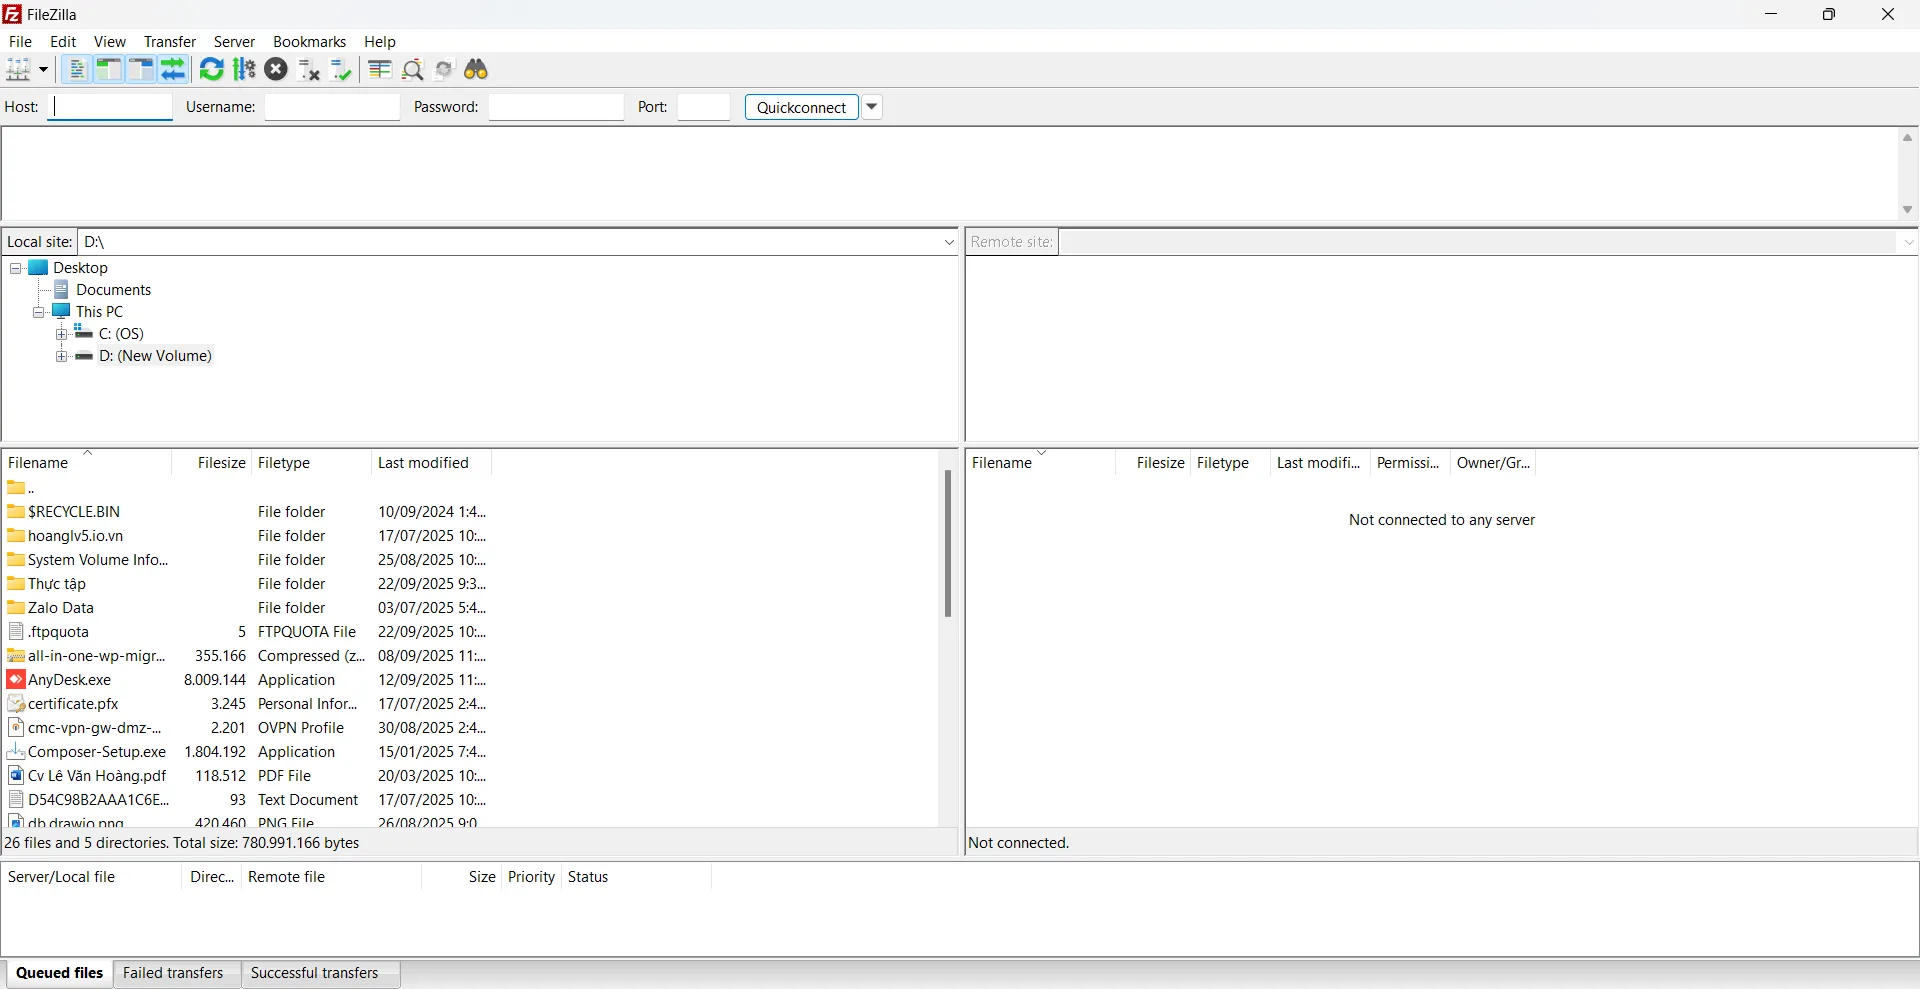
Task: Click process queue toolbar icon
Action: pos(245,70)
